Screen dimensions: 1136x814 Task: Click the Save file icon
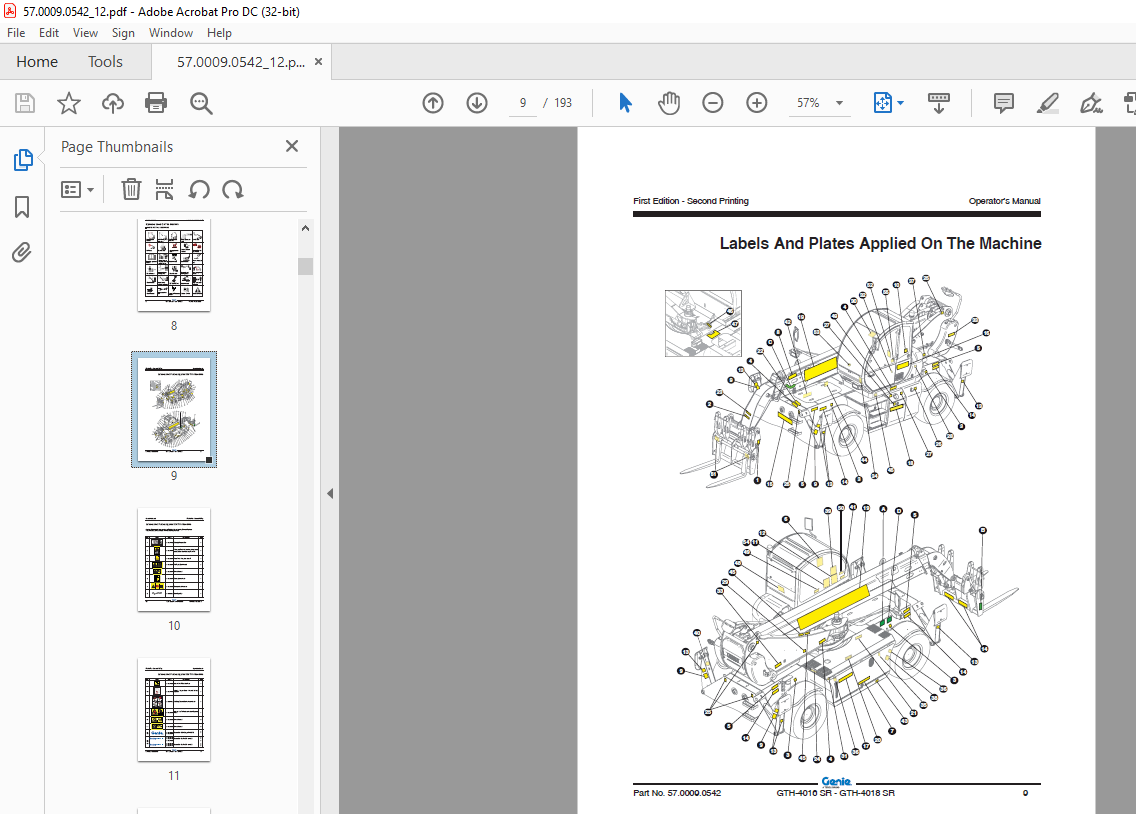pyautogui.click(x=25, y=103)
